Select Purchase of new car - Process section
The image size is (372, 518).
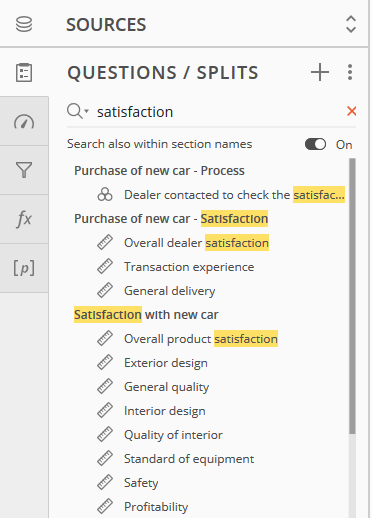coord(159,171)
